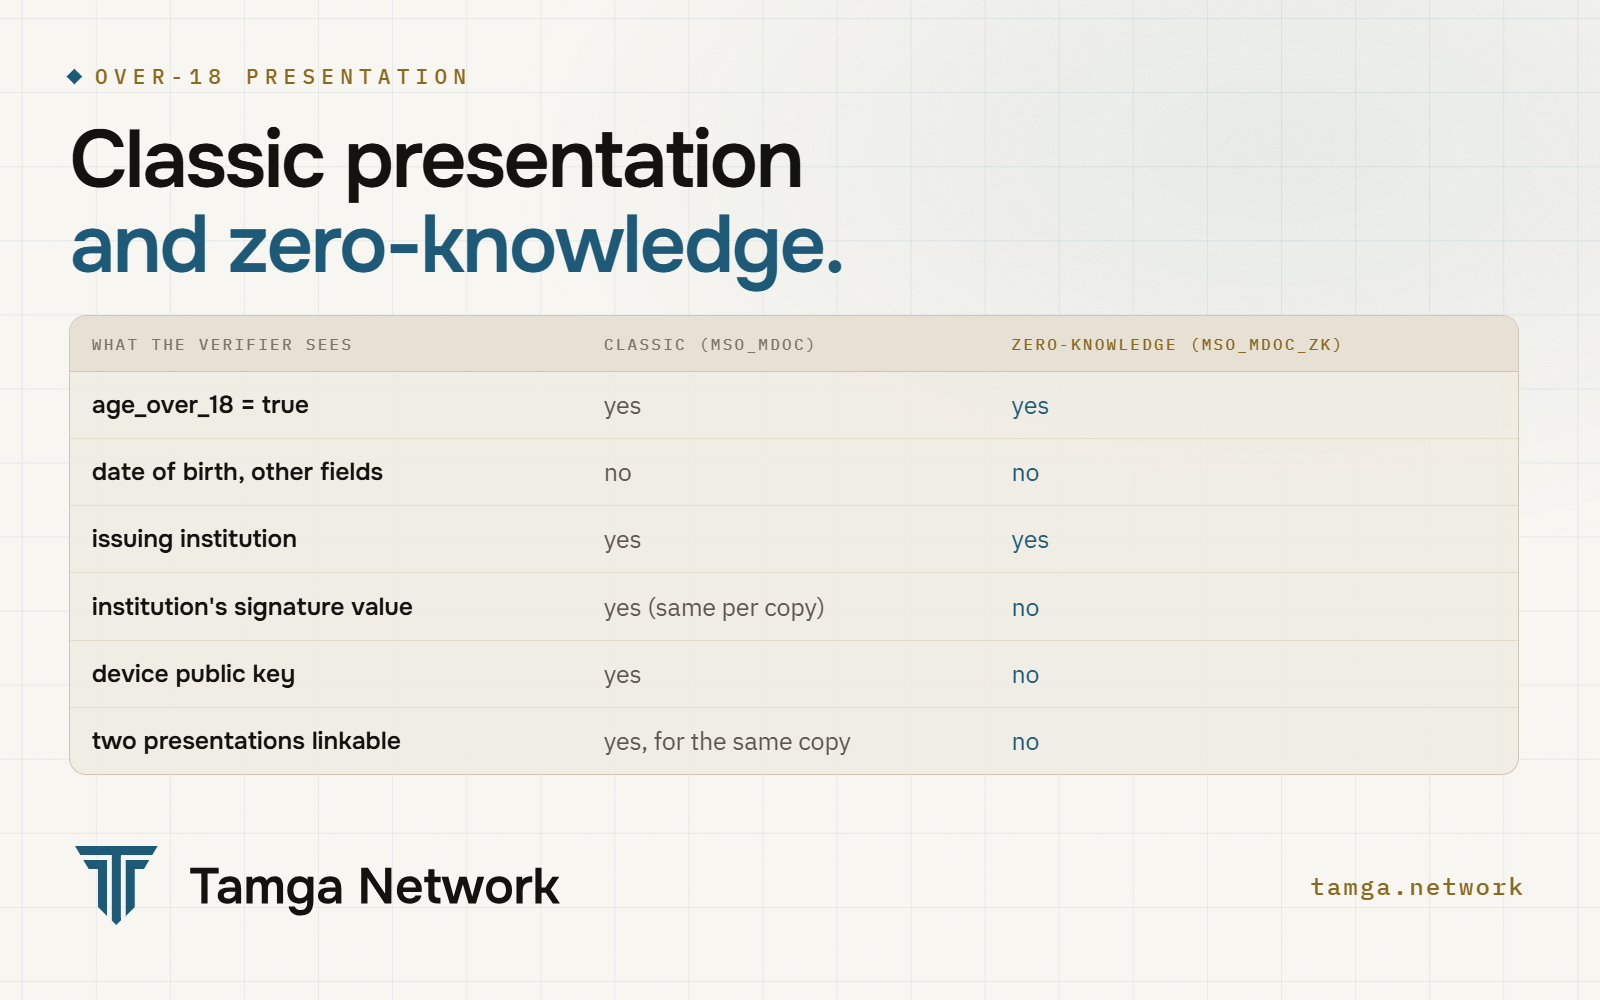Select the 'issuing institution' row label

194,539
